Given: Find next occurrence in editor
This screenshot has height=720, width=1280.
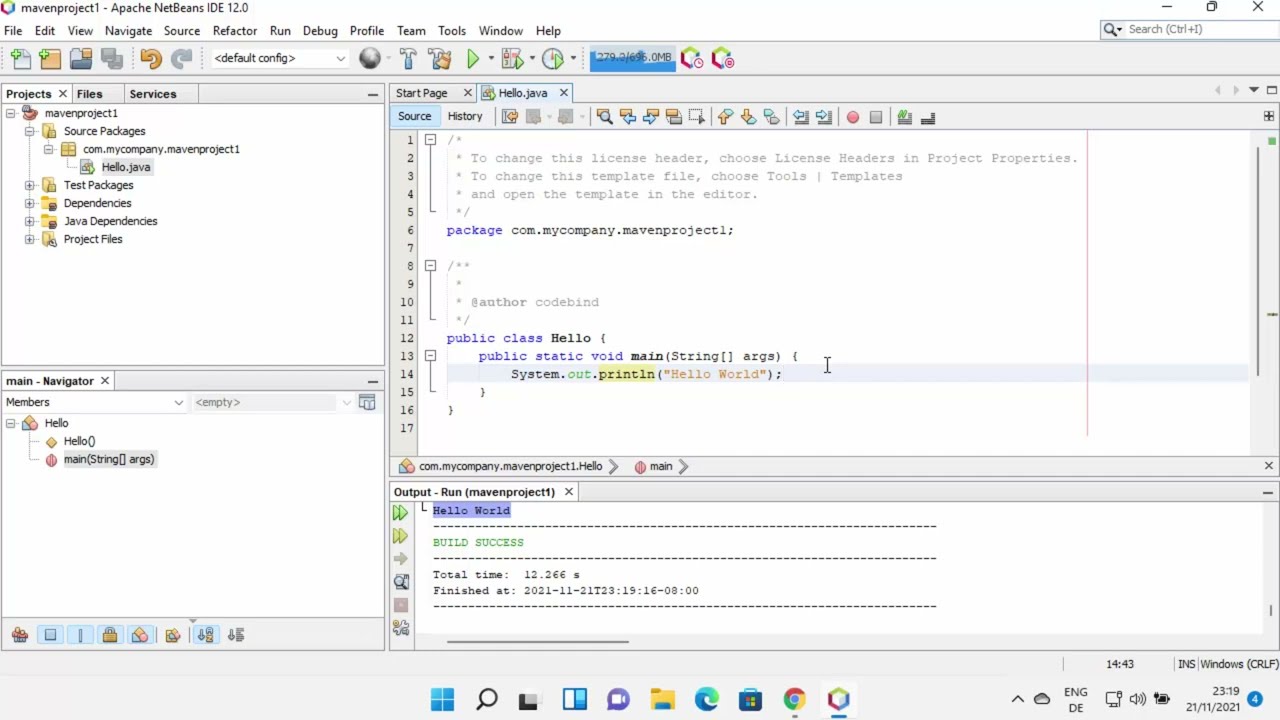Looking at the screenshot, I should tap(650, 117).
